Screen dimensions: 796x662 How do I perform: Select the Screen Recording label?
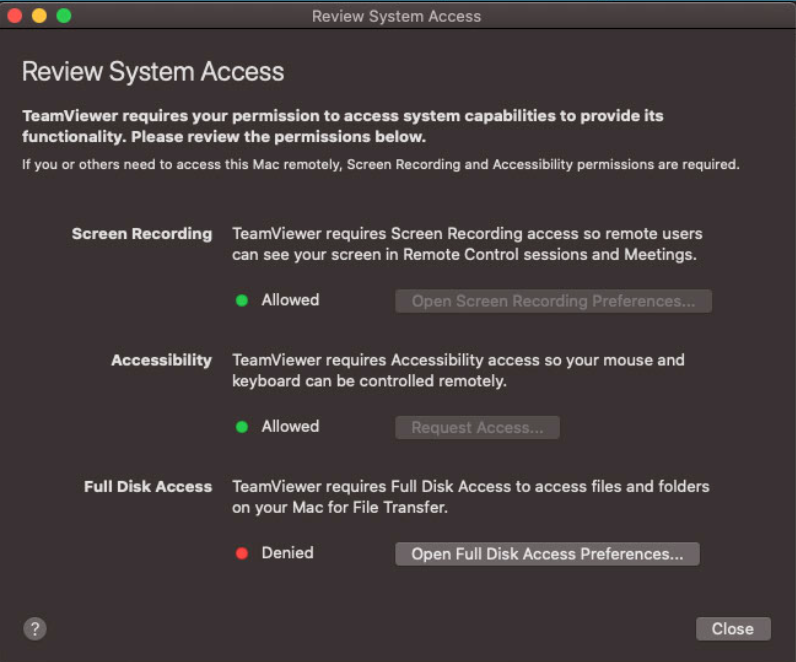(x=142, y=234)
